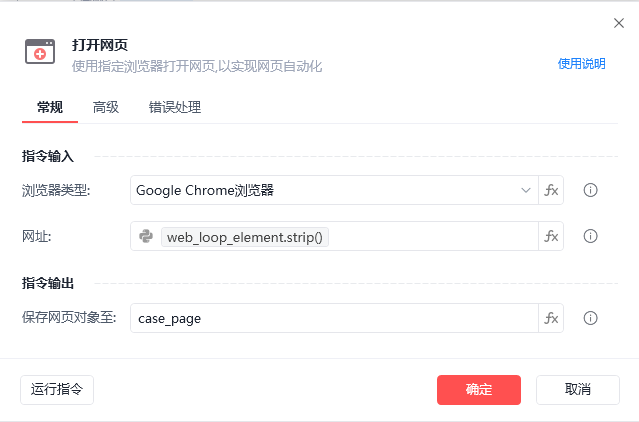Expand the browser type dropdown chevron
Screen dimensions: 639x422
[x=526, y=190]
